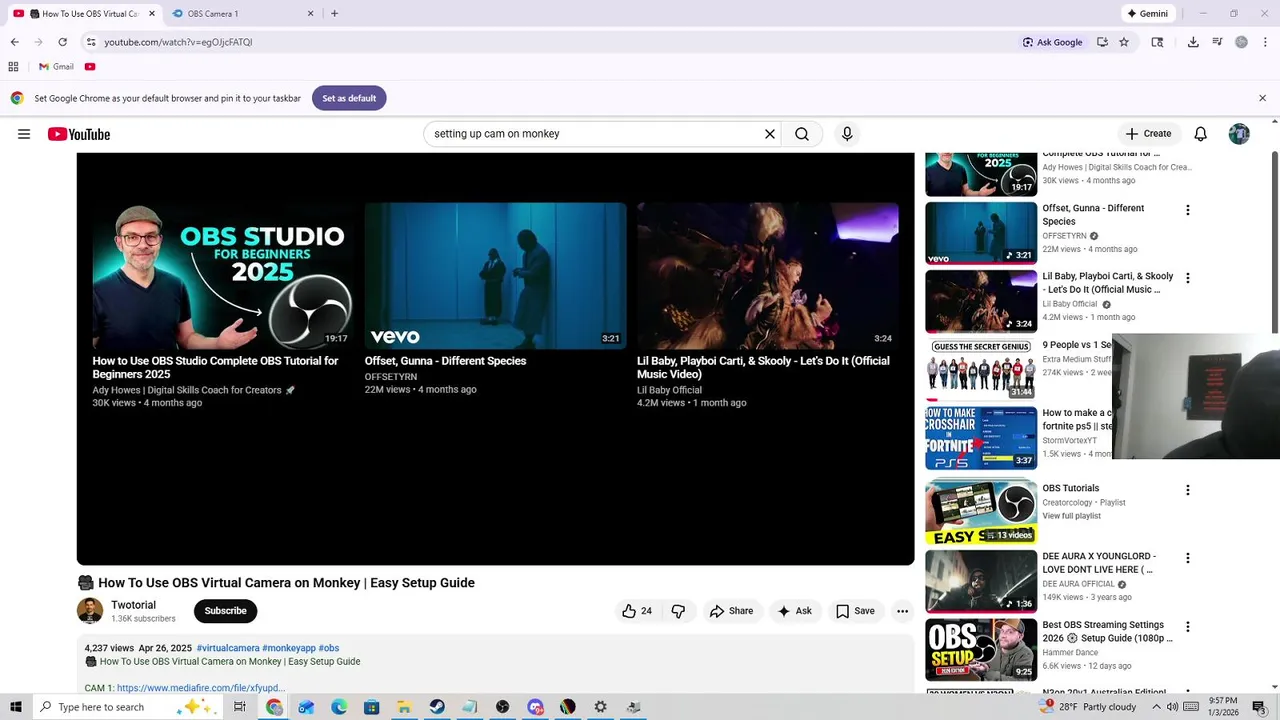Click the #monkeyapp hashtag
The image size is (1280, 720).
tap(289, 649)
